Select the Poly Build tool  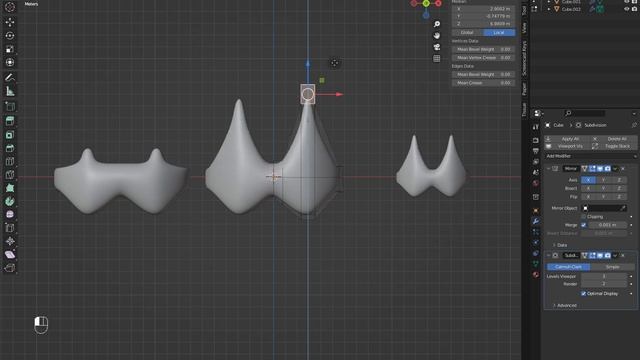[10, 188]
